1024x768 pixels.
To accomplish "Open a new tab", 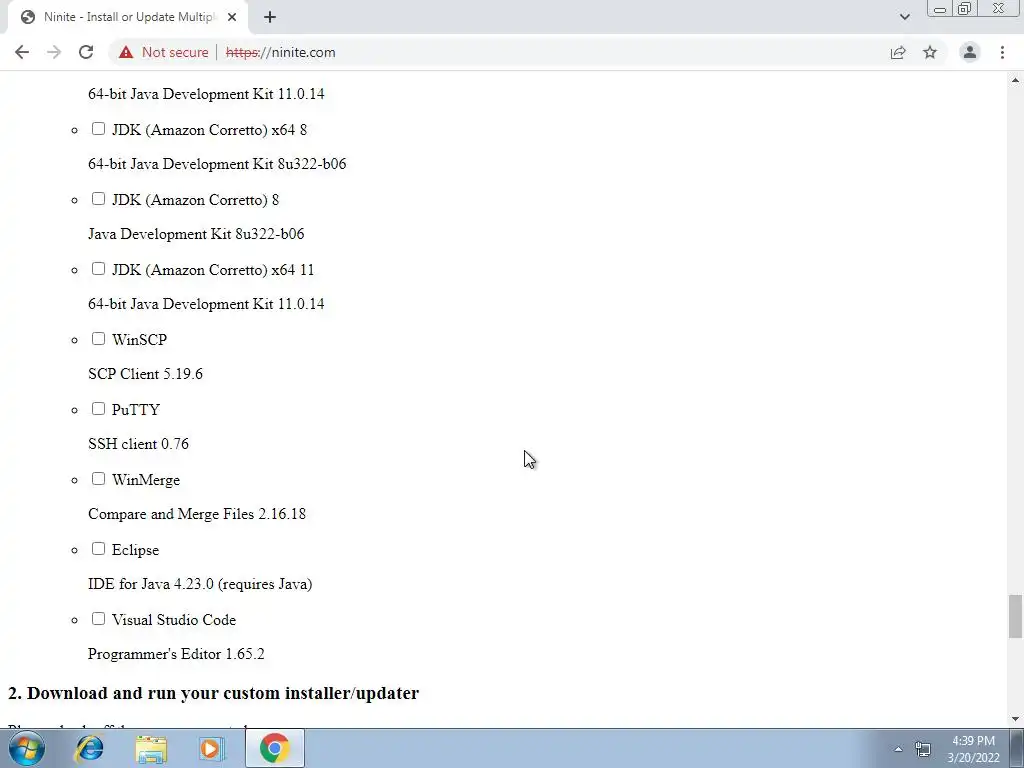I will coord(270,17).
